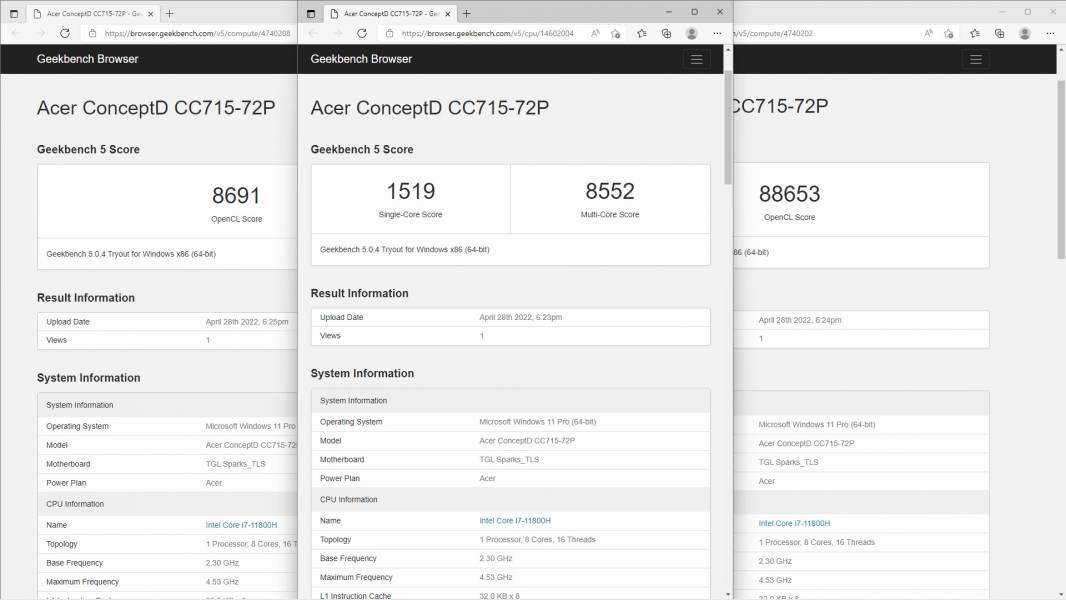Add page to favorites in right window
1066x600 pixels.
click(949, 33)
